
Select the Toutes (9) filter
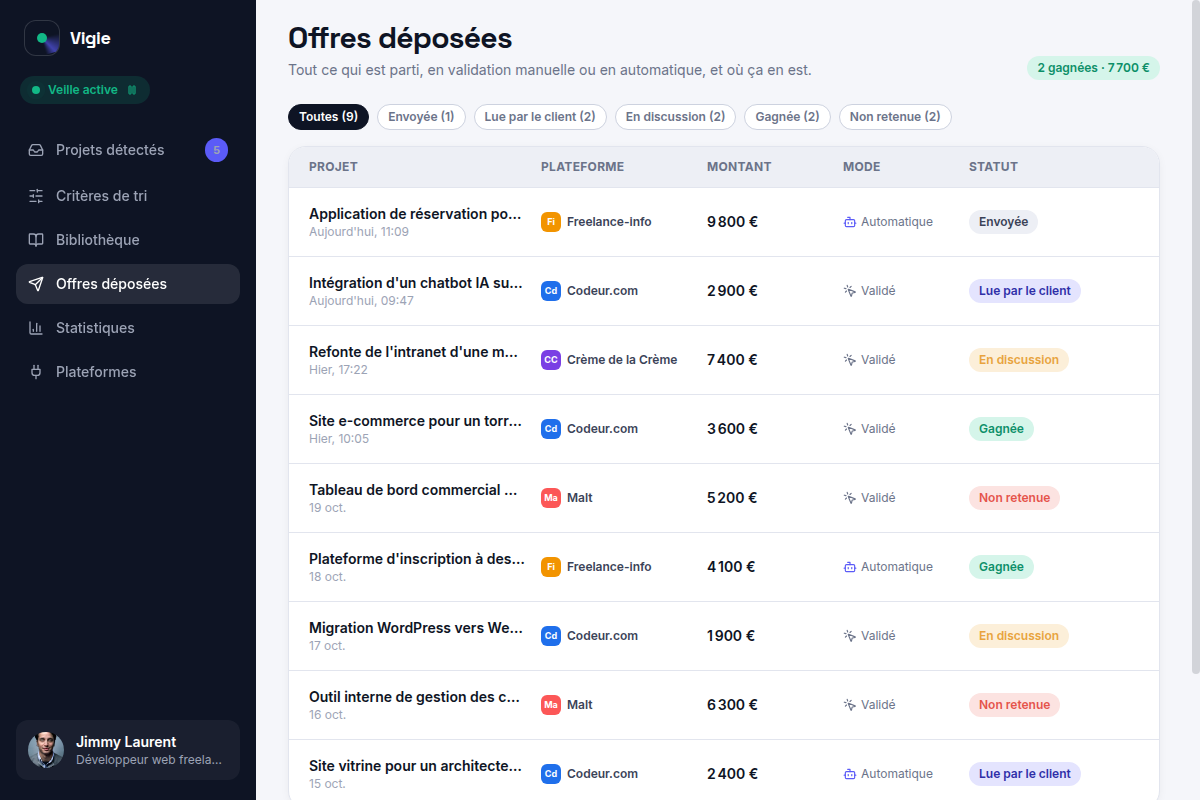point(328,117)
